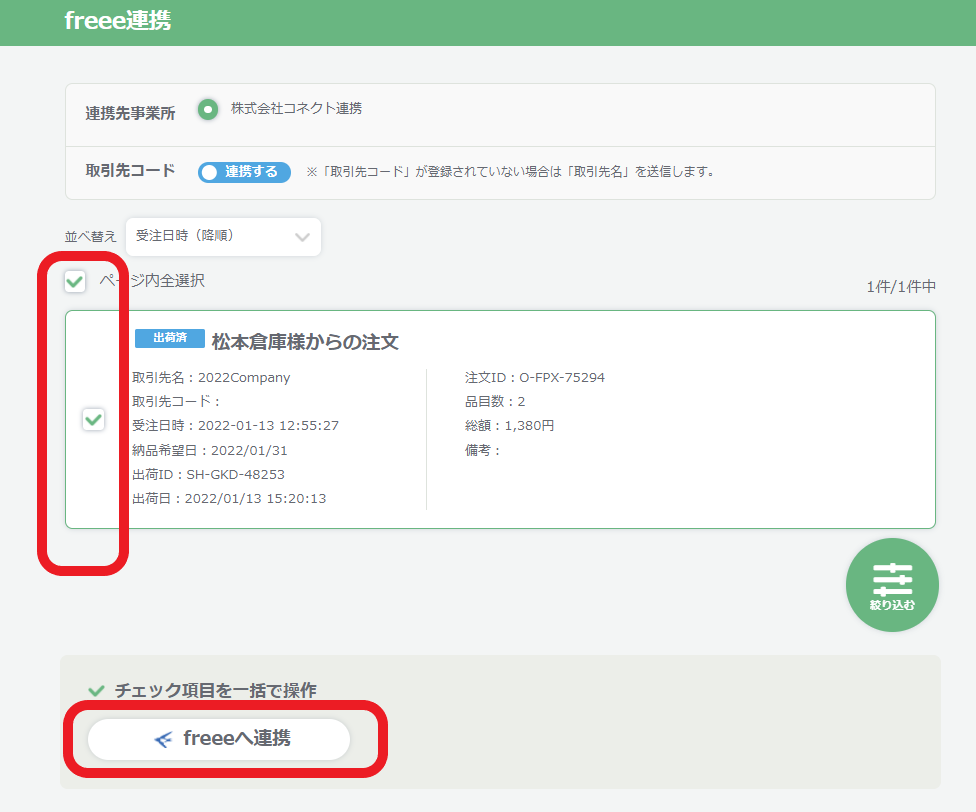Image resolution: width=976 pixels, height=812 pixels.
Task: Uncheck the ページ内全選択 checkbox
Action: tap(75, 282)
